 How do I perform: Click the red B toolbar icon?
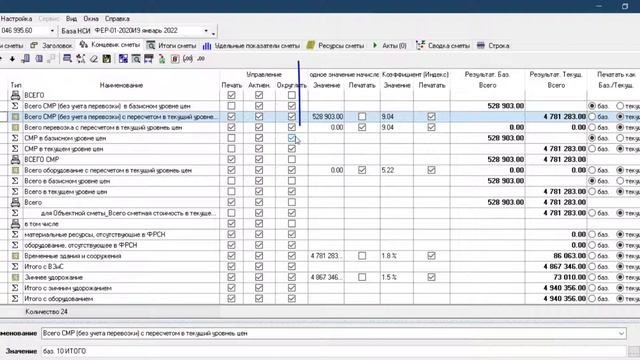click(175, 59)
